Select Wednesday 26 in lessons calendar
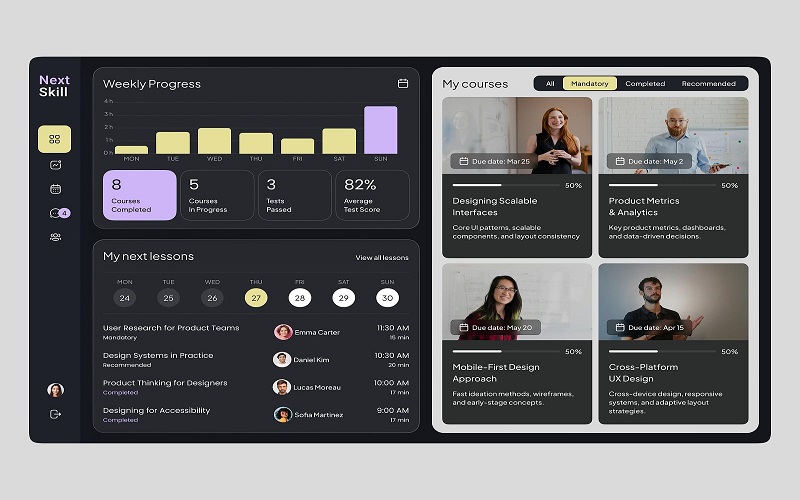The height and width of the screenshot is (500, 800). coord(212,297)
